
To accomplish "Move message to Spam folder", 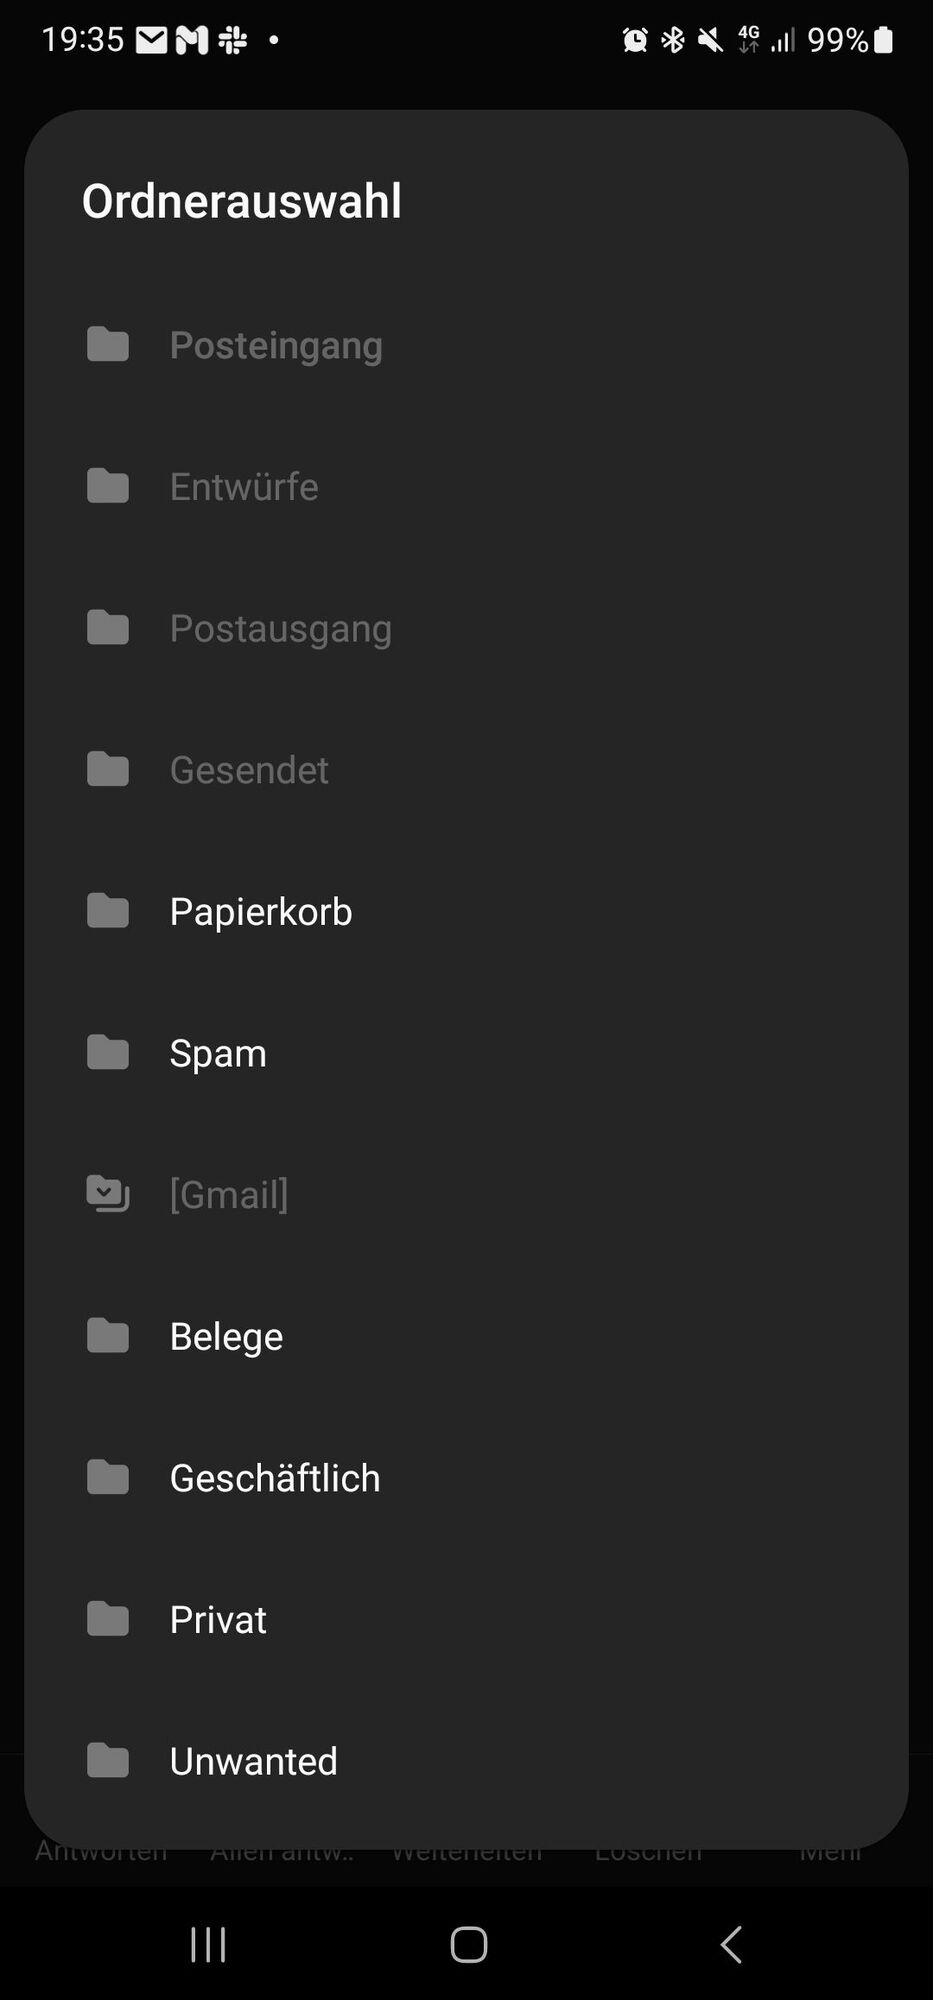I will [x=466, y=1052].
